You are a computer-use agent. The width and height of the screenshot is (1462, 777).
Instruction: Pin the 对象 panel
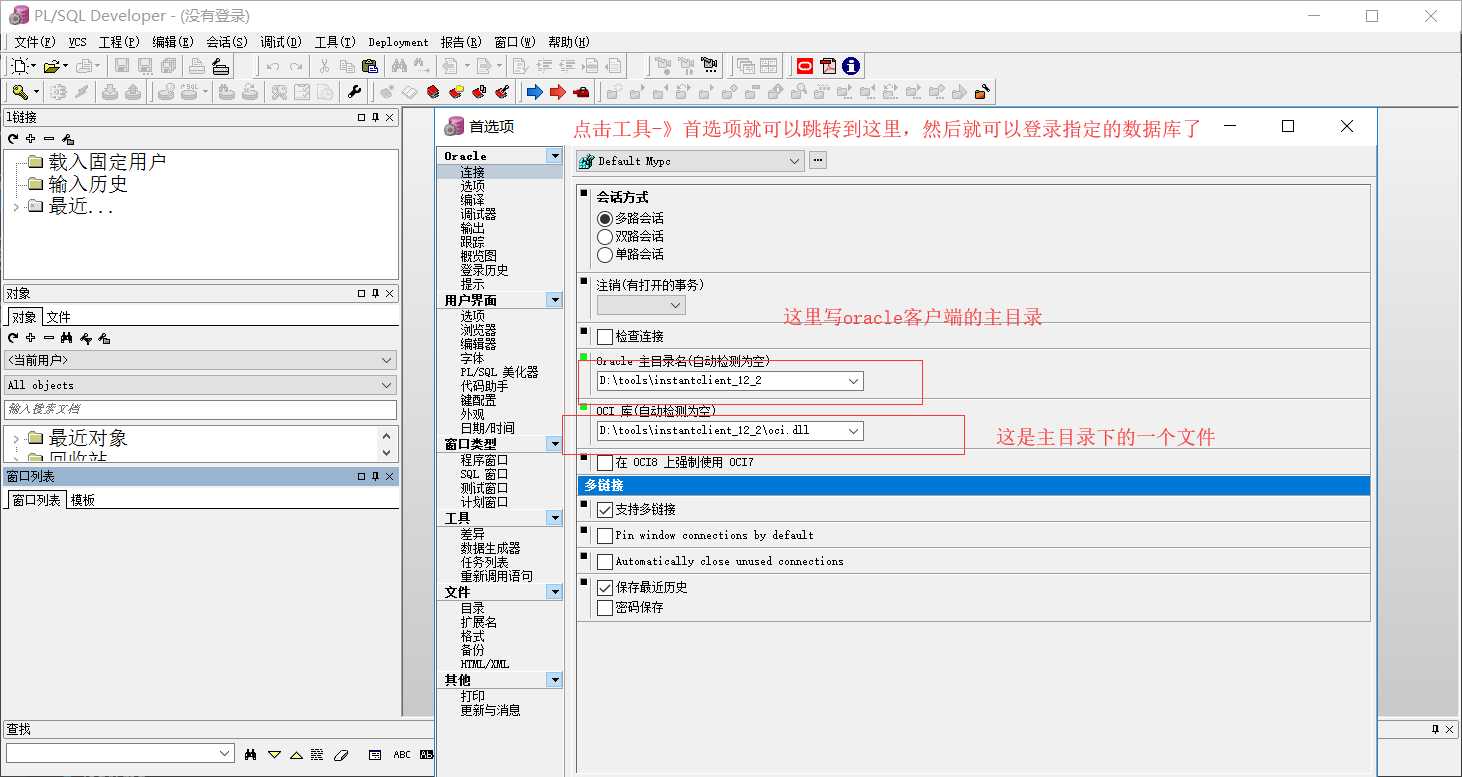375,293
